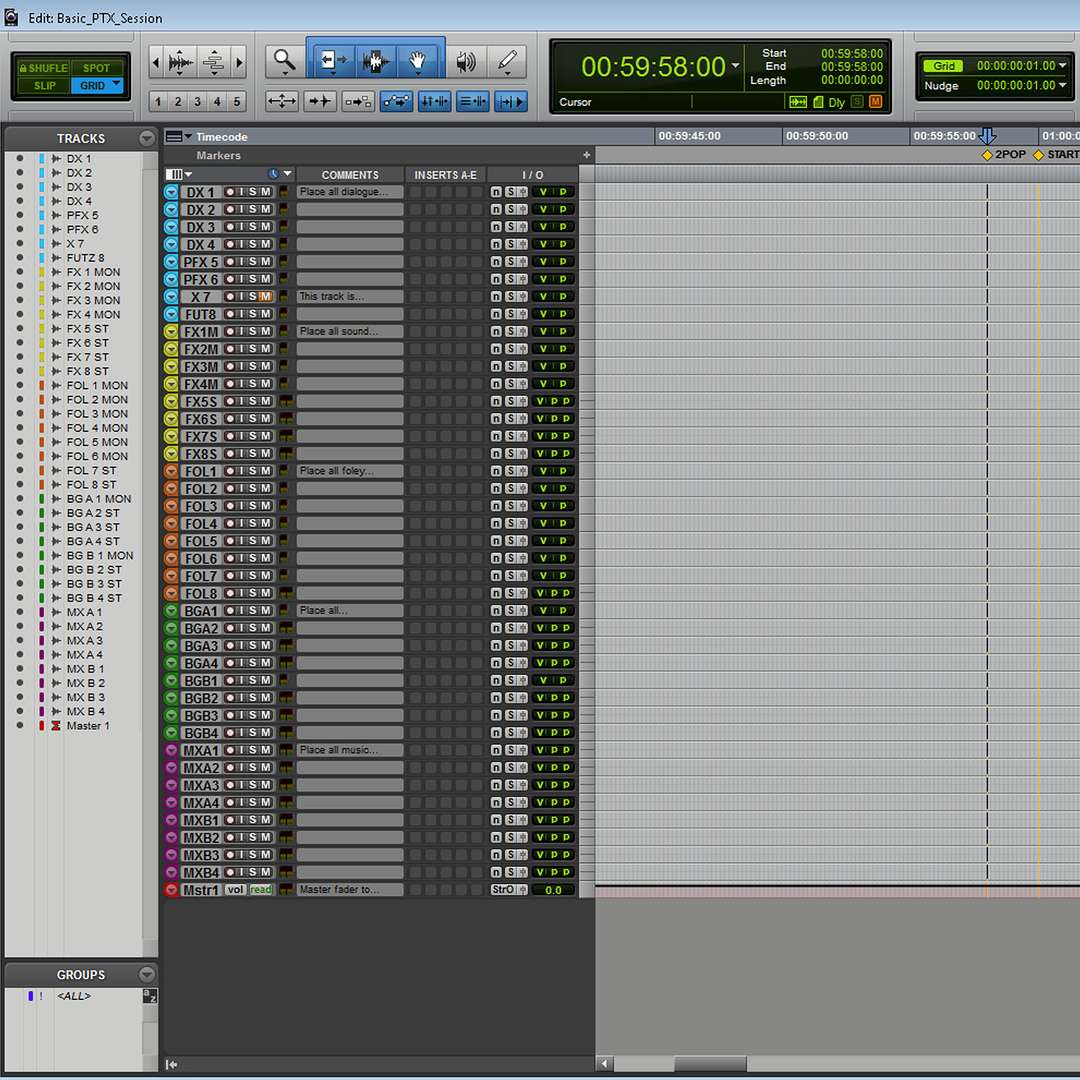The width and height of the screenshot is (1080, 1080).
Task: Open the main counter dropdown
Action: pos(736,65)
